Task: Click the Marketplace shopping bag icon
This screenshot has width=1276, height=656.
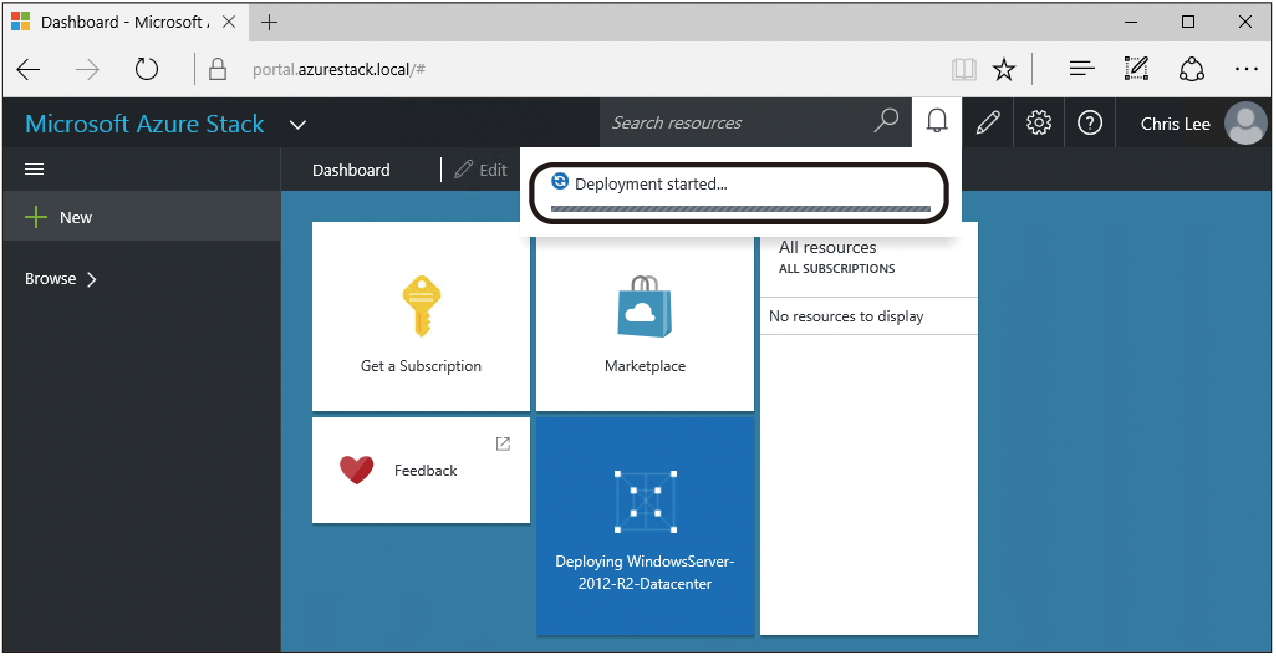Action: click(645, 307)
